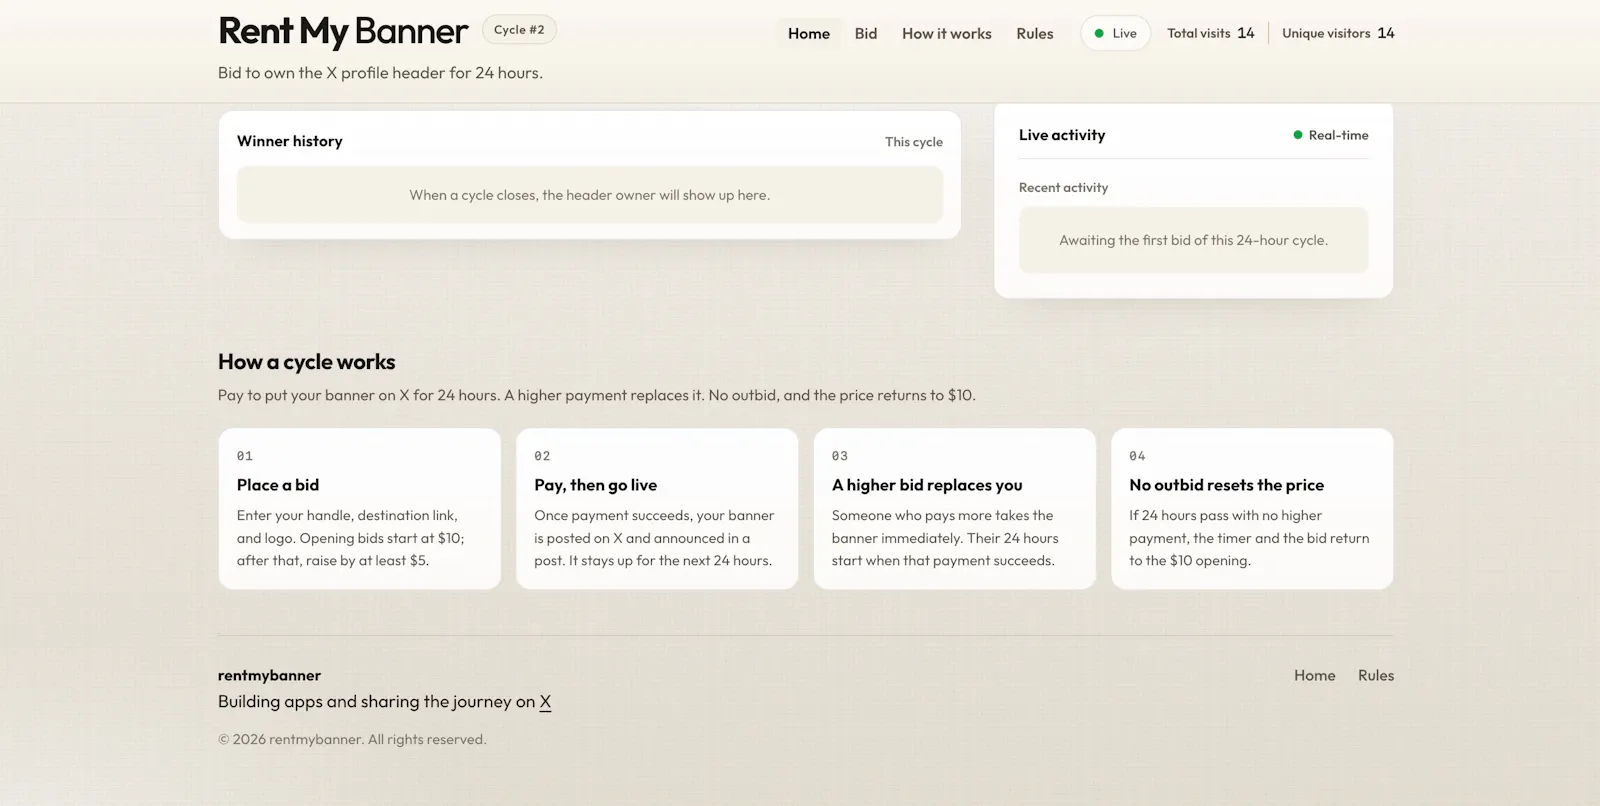Click the step number 02 label

click(542, 456)
